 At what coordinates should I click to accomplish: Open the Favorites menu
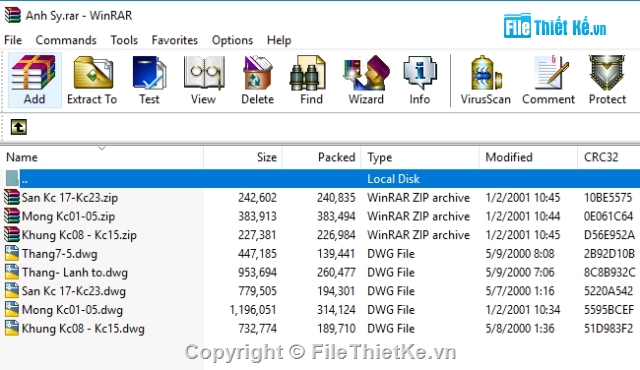pos(175,40)
